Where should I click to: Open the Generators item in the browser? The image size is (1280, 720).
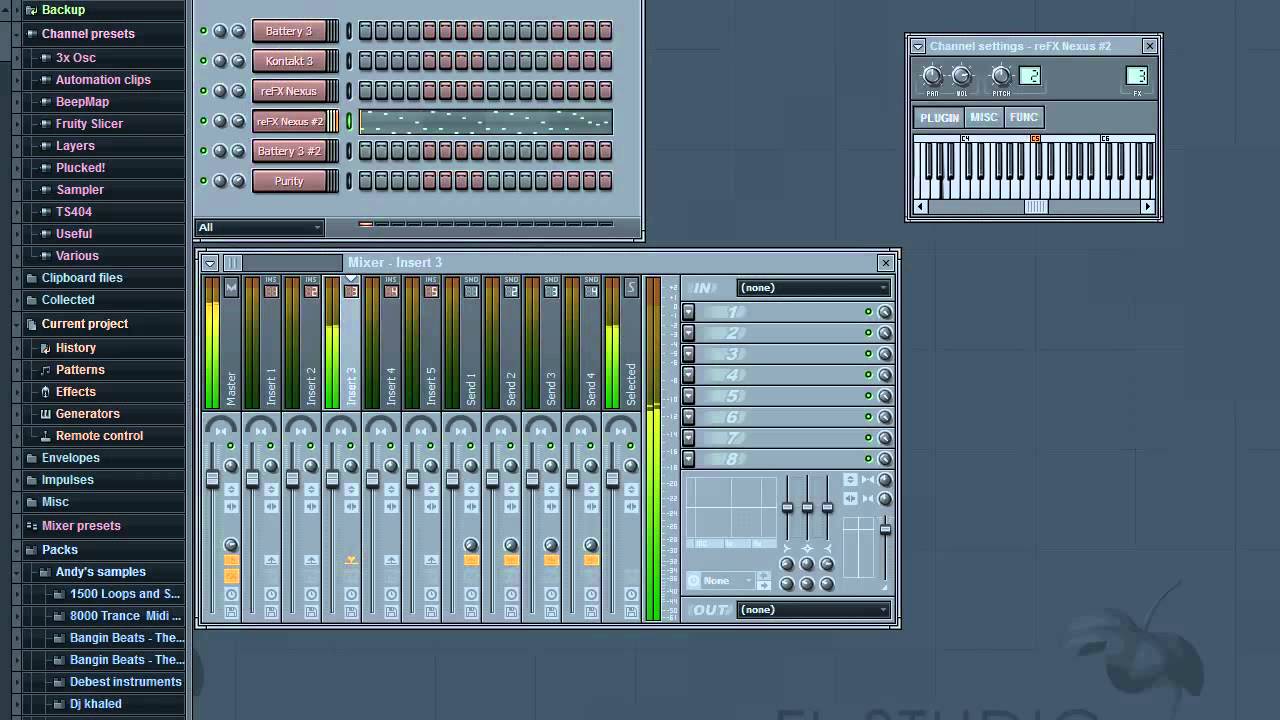pyautogui.click(x=88, y=414)
